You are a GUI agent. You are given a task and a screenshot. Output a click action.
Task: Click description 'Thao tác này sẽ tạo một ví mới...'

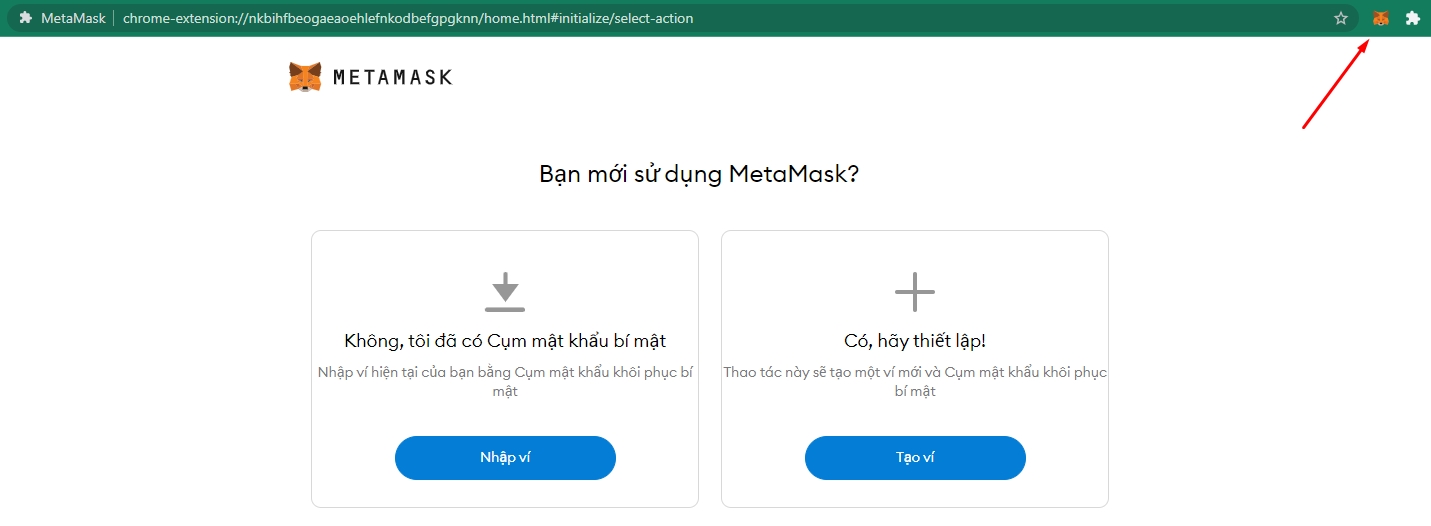click(x=915, y=382)
